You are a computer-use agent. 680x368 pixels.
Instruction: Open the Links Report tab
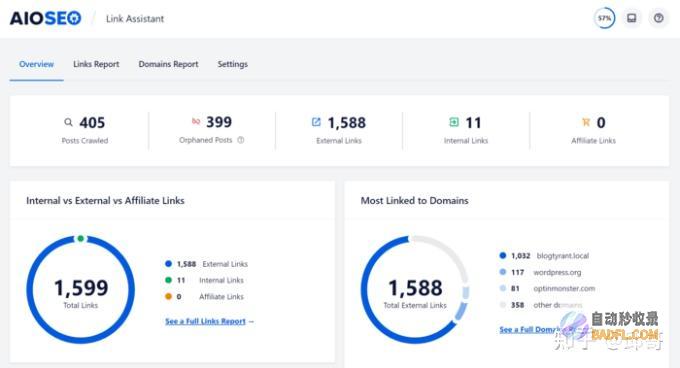(x=96, y=64)
